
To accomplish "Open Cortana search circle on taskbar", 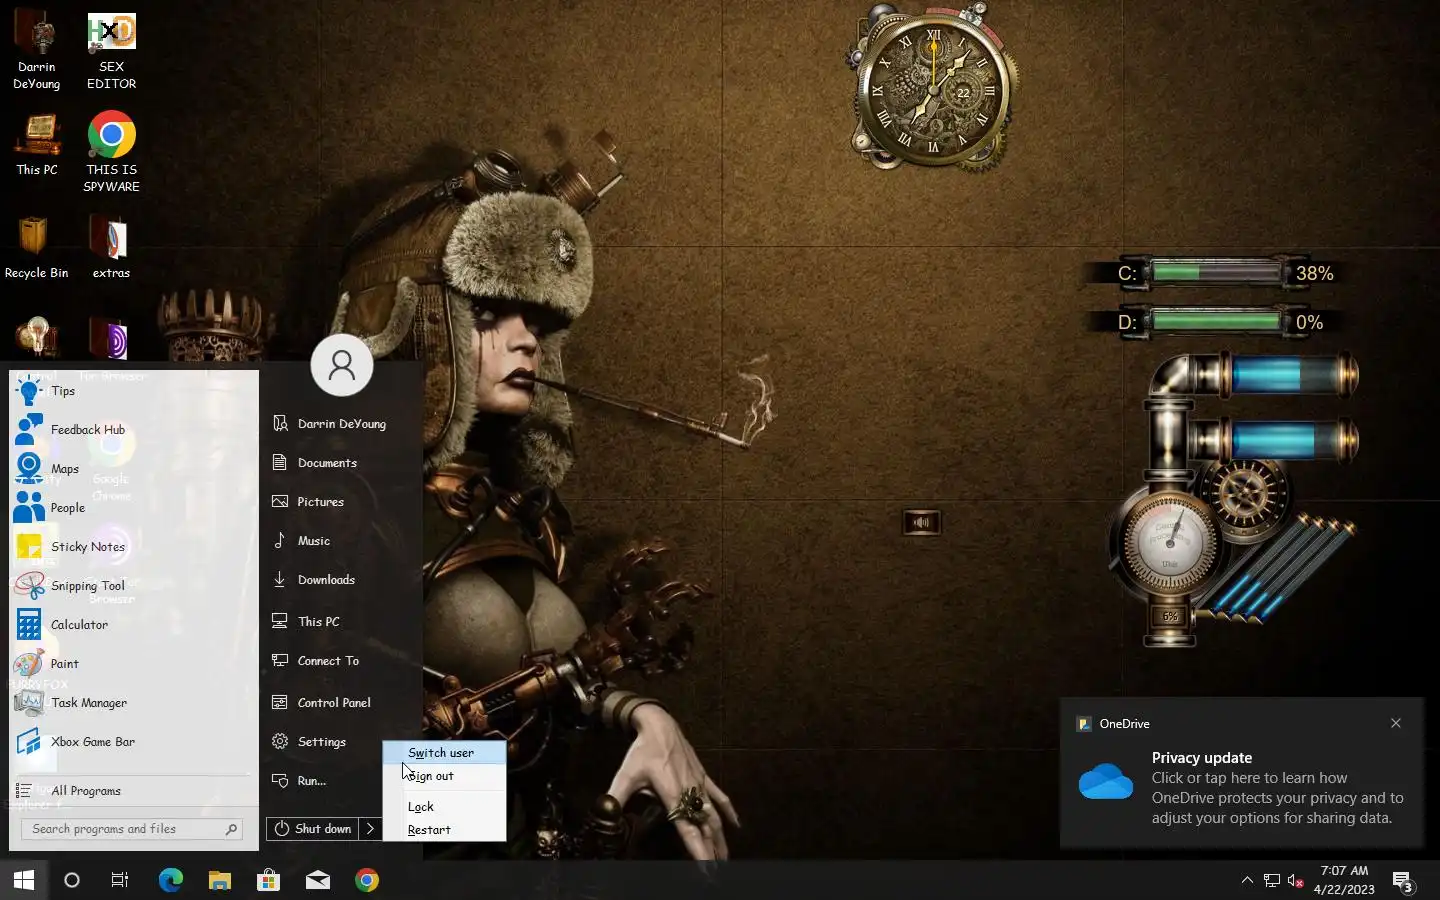I will (72, 880).
